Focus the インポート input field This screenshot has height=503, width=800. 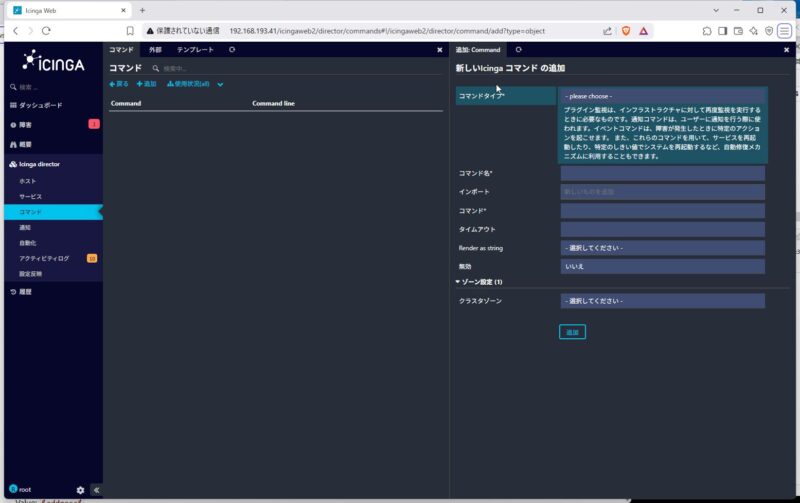(663, 192)
